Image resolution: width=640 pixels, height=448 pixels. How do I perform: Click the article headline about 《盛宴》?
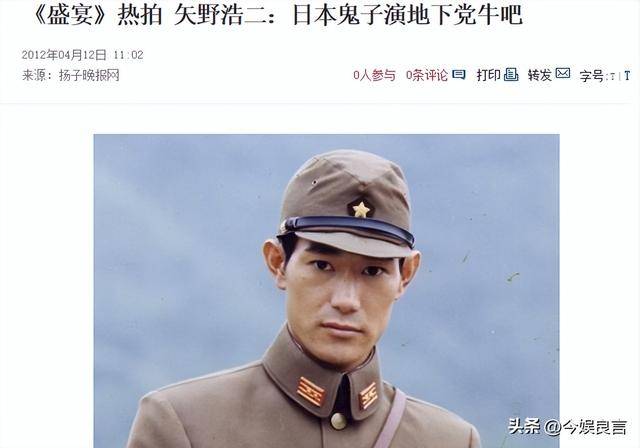tap(278, 16)
